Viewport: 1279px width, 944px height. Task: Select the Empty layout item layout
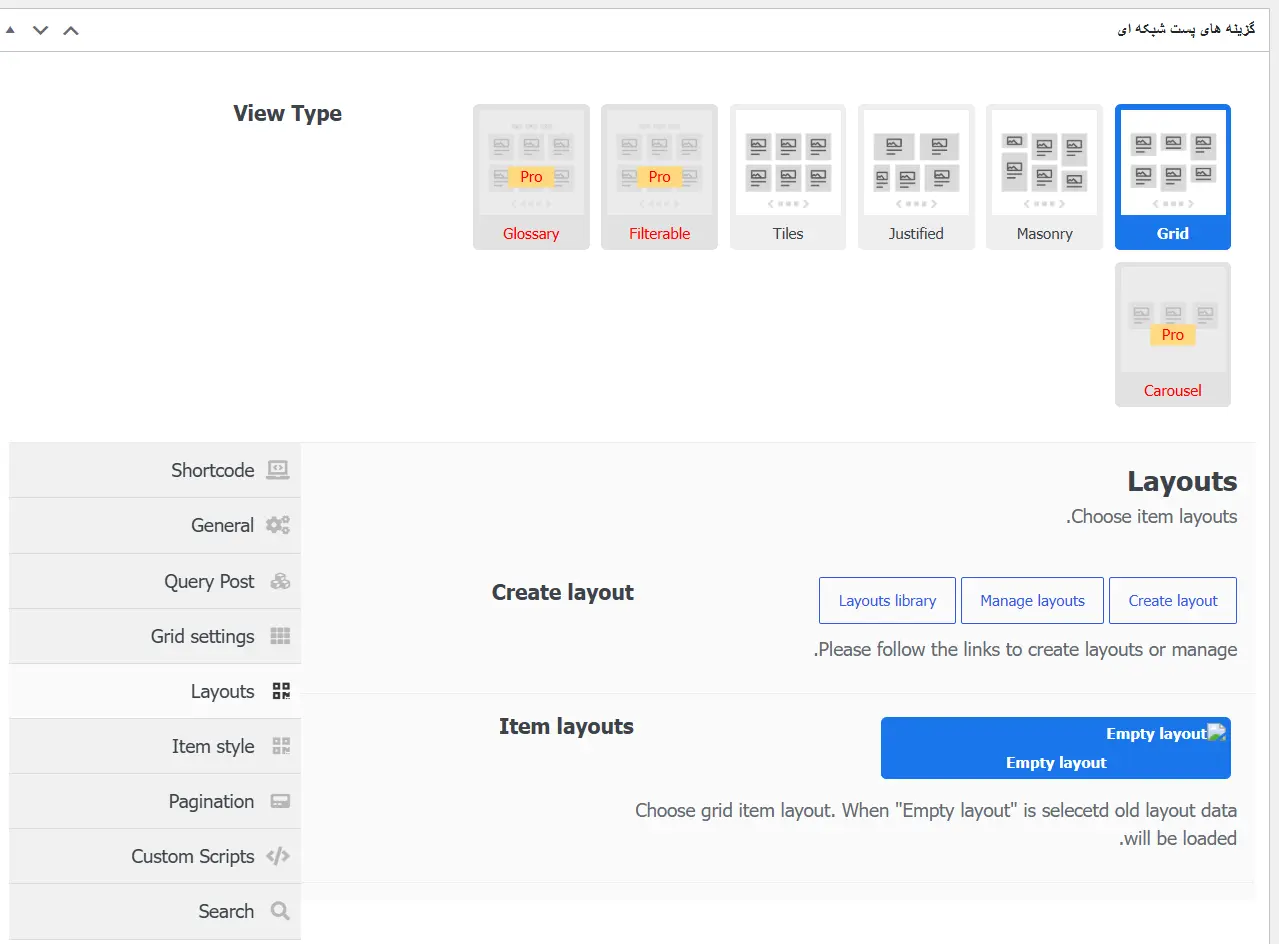(x=1056, y=748)
